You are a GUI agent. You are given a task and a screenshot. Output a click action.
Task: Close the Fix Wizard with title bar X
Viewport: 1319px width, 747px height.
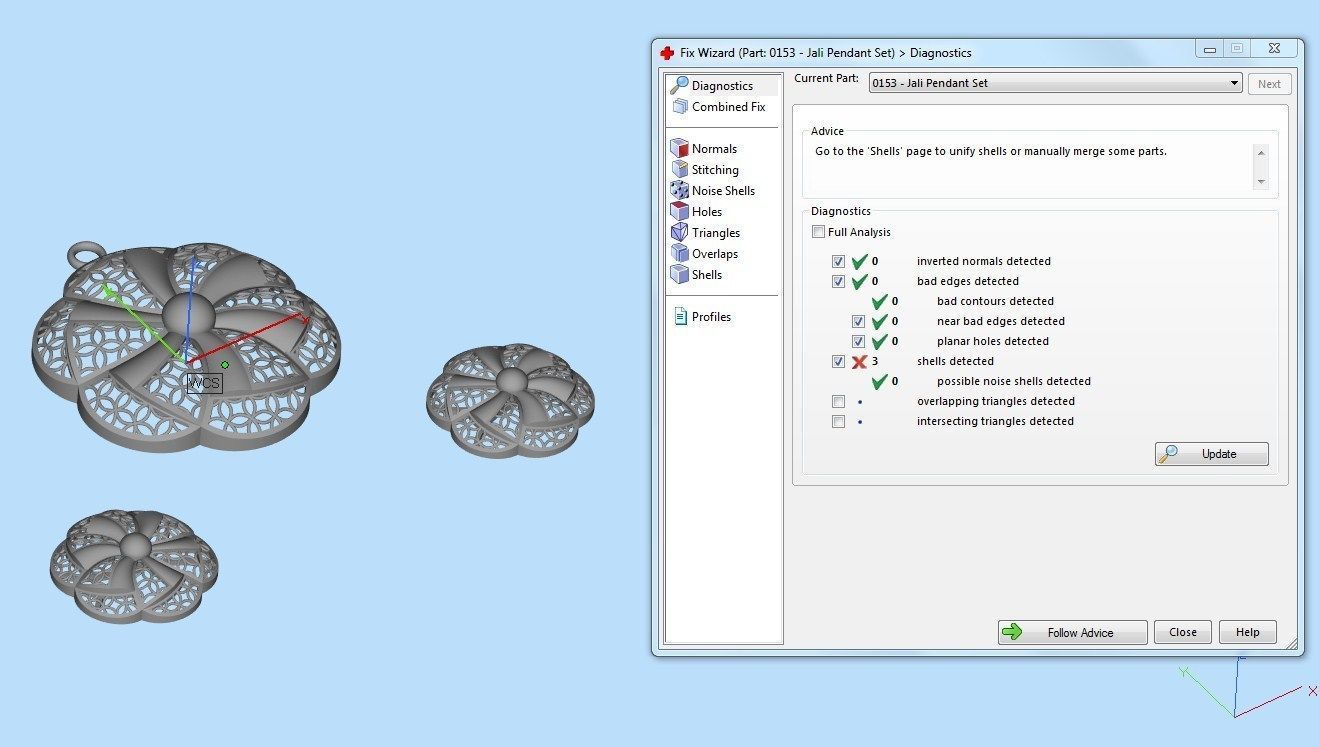1275,48
